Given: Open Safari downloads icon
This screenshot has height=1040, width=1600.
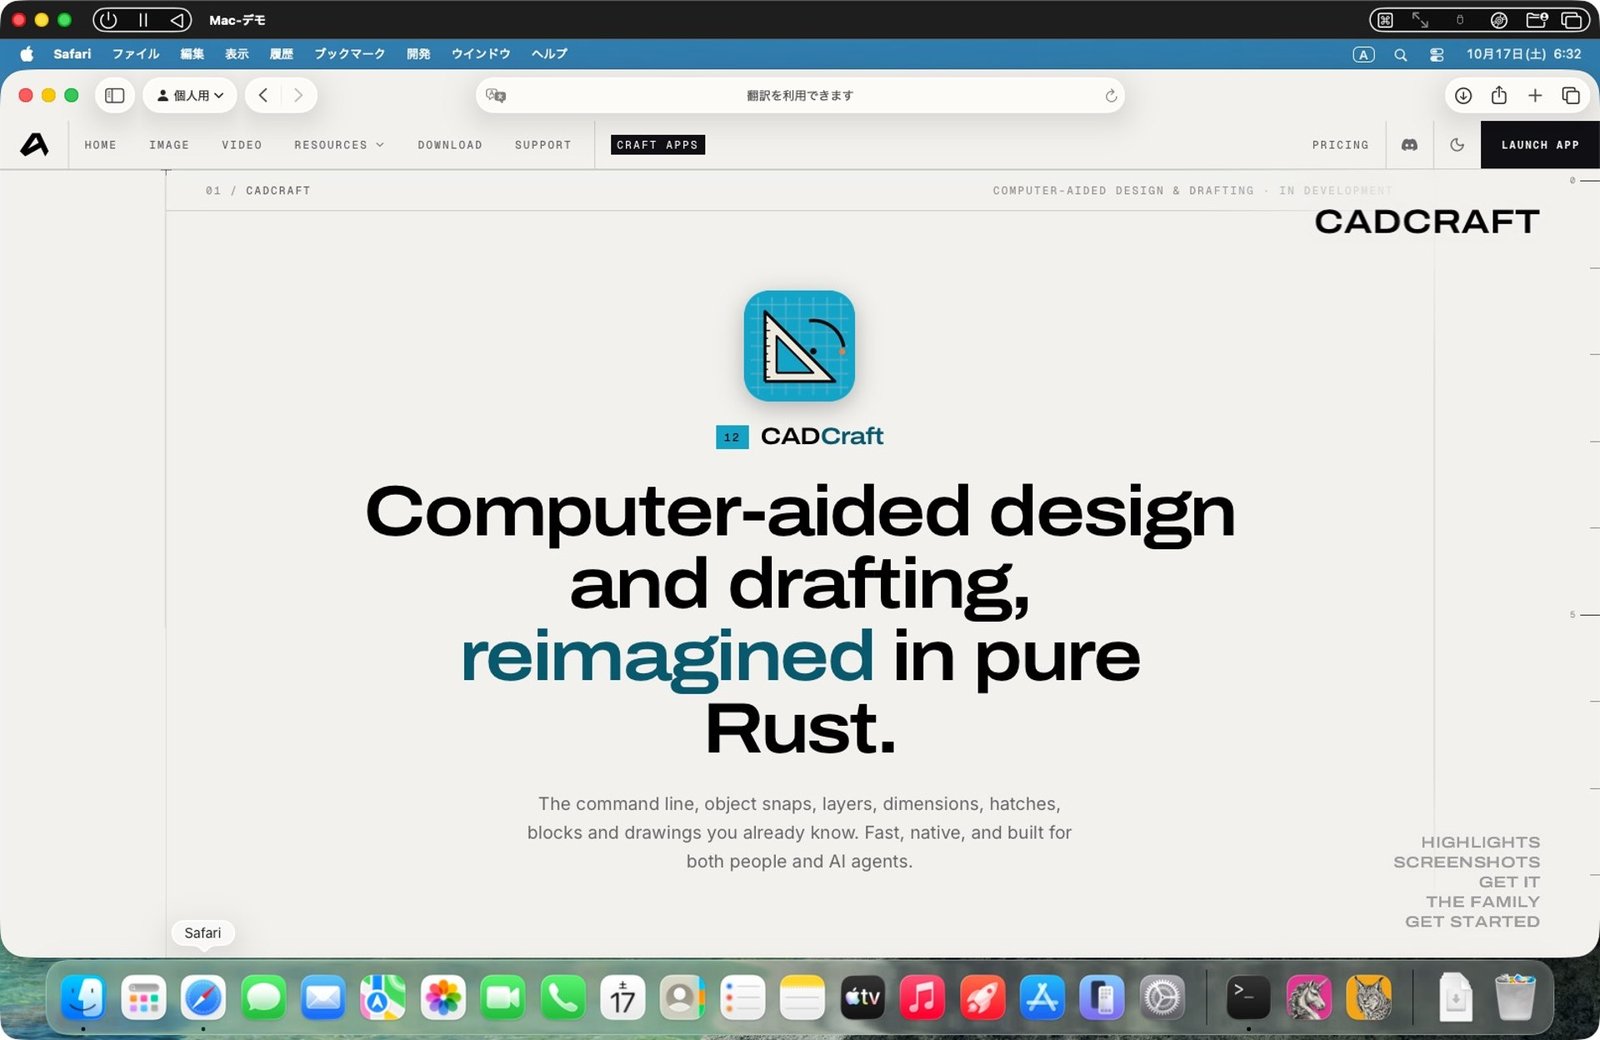Looking at the screenshot, I should point(1463,95).
